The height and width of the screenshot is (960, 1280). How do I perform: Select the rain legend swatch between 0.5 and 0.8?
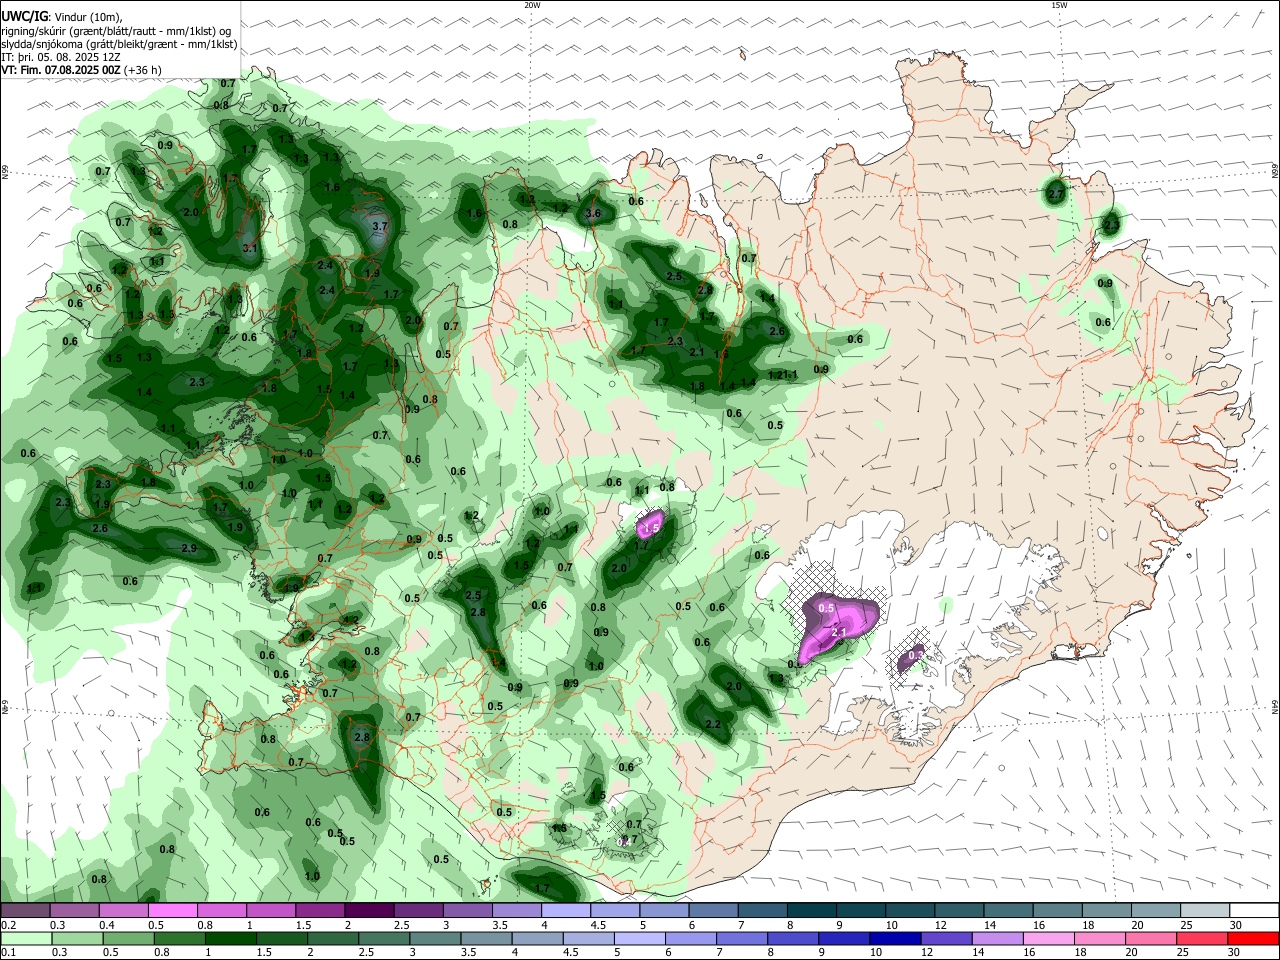(129, 939)
